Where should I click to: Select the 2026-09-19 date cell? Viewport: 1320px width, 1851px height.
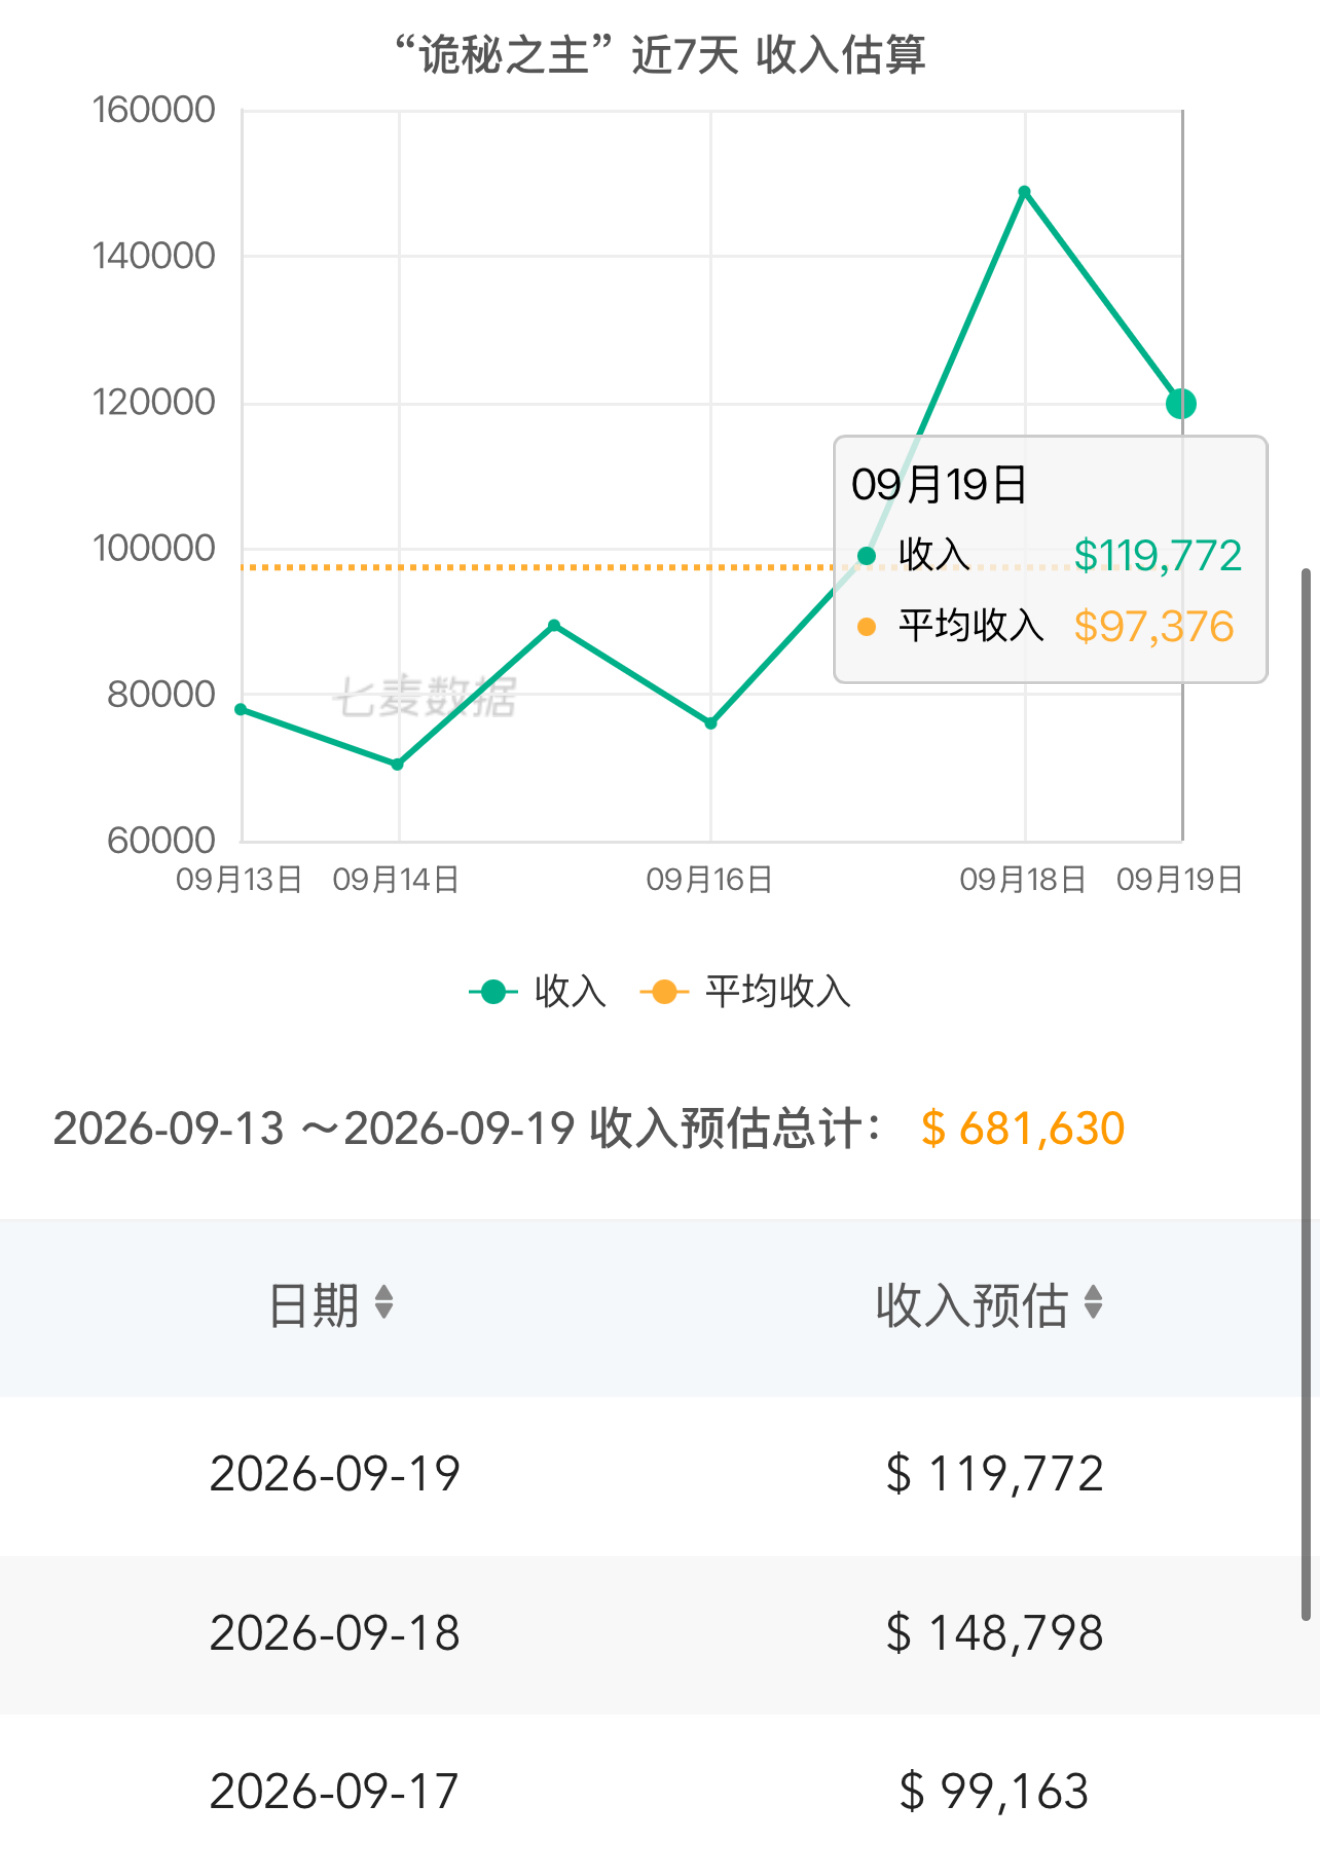[x=335, y=1474]
